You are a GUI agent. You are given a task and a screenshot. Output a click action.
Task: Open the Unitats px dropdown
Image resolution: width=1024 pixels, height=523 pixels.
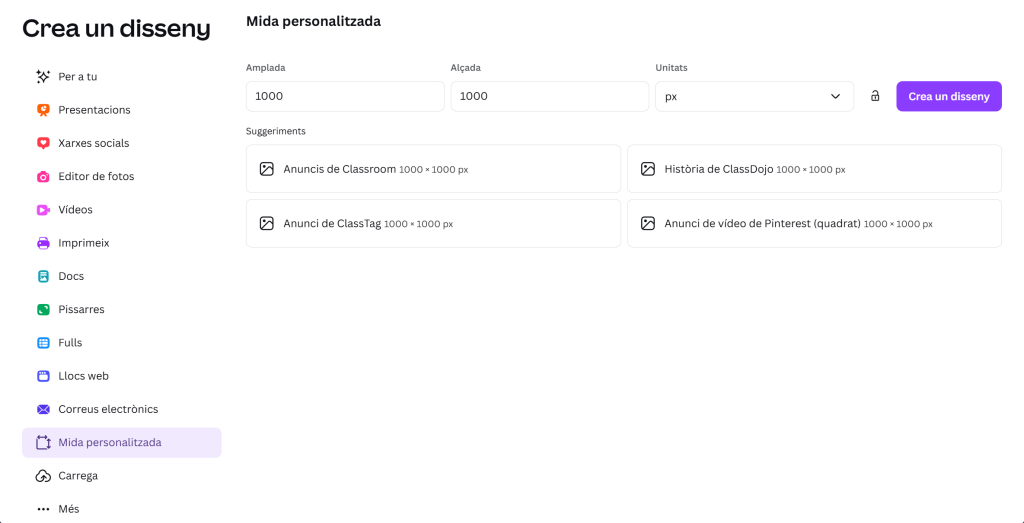coord(754,96)
